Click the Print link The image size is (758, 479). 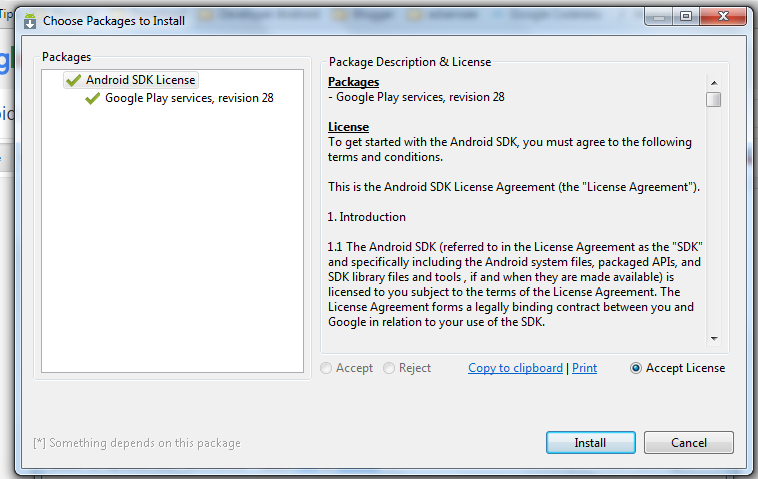pos(584,368)
